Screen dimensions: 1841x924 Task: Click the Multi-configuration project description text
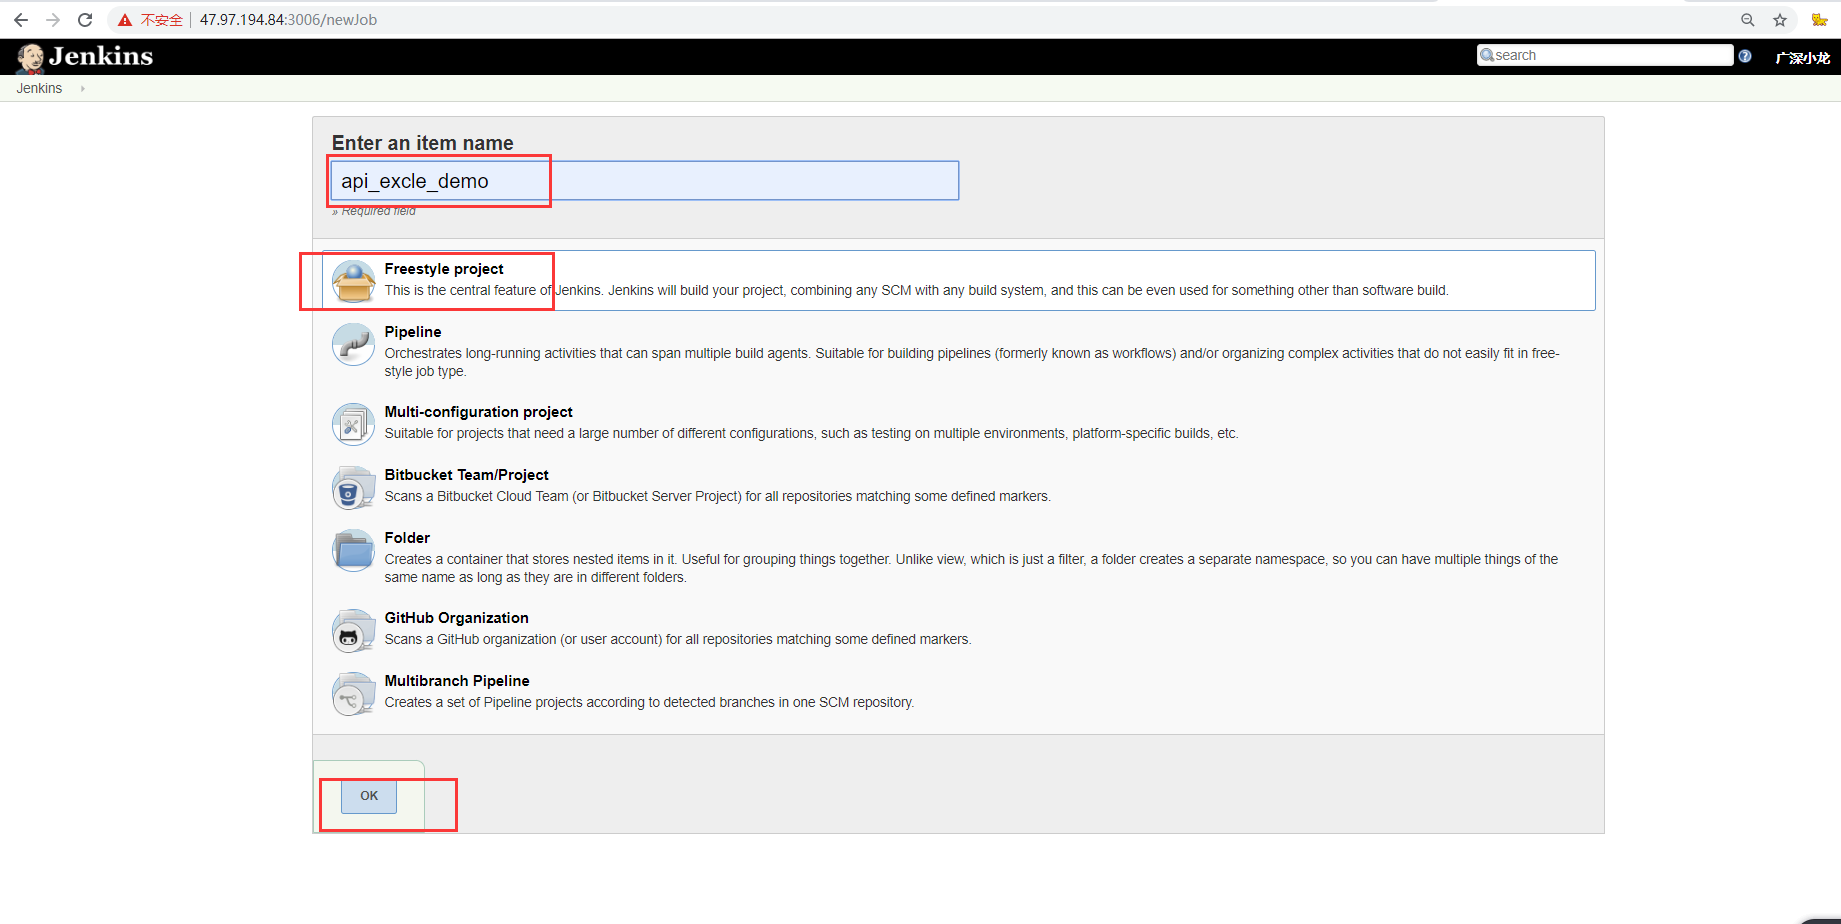click(811, 433)
